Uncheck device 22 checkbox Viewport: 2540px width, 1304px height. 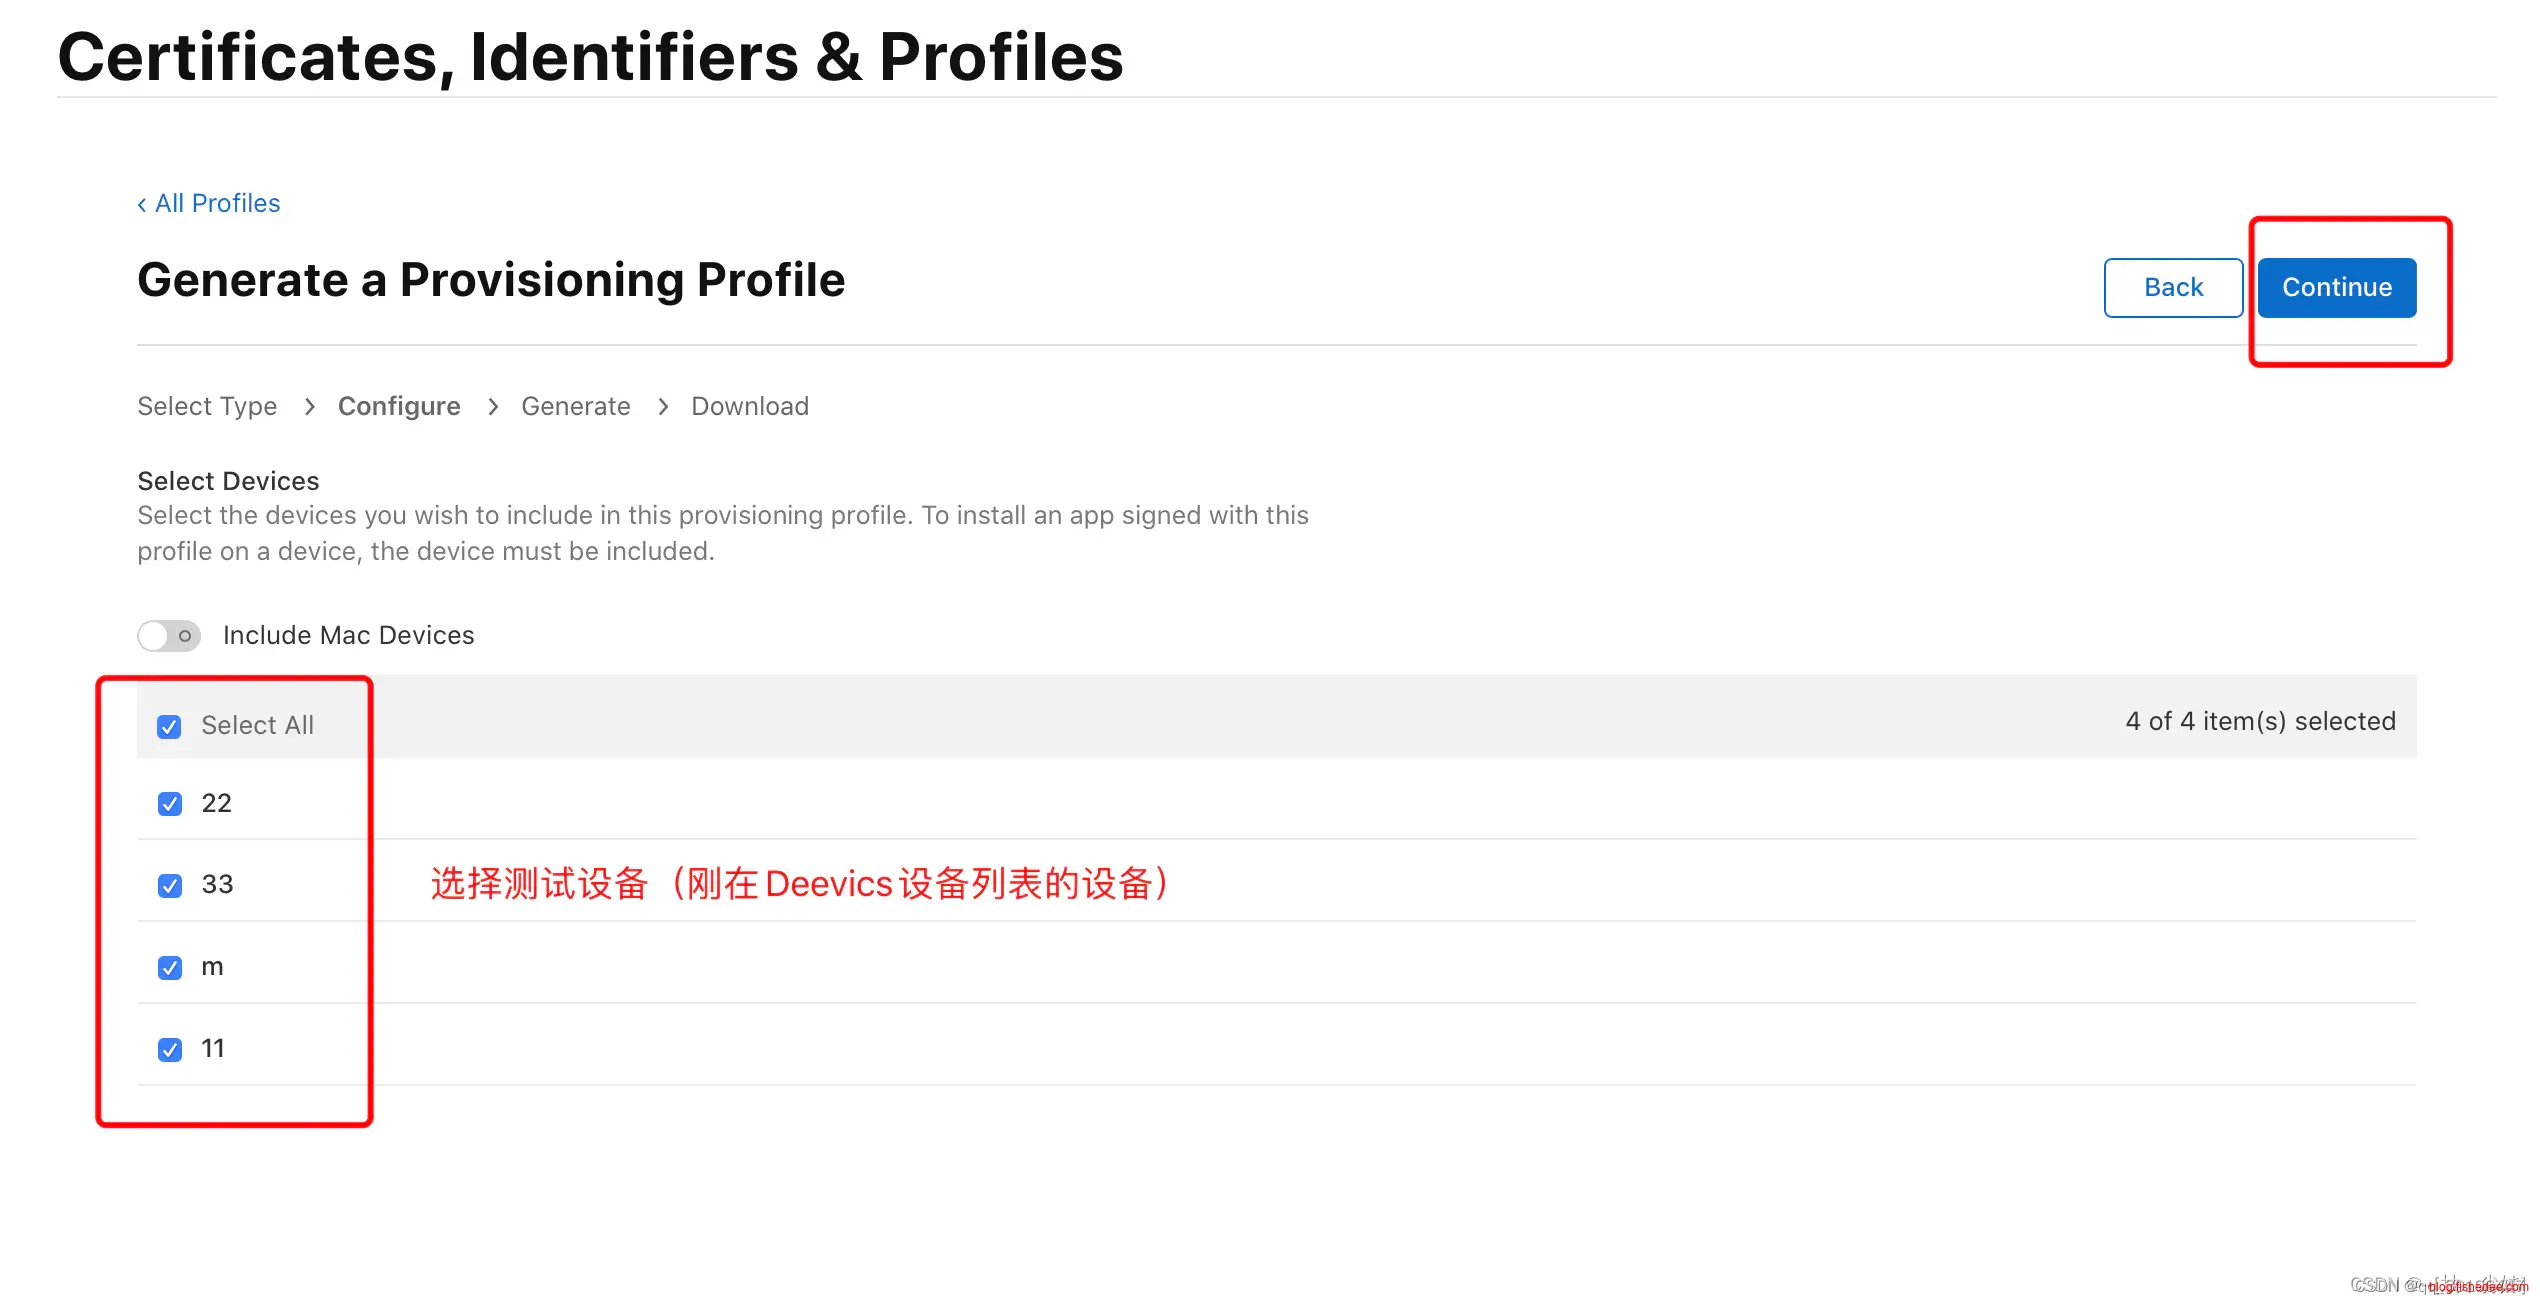pos(170,804)
